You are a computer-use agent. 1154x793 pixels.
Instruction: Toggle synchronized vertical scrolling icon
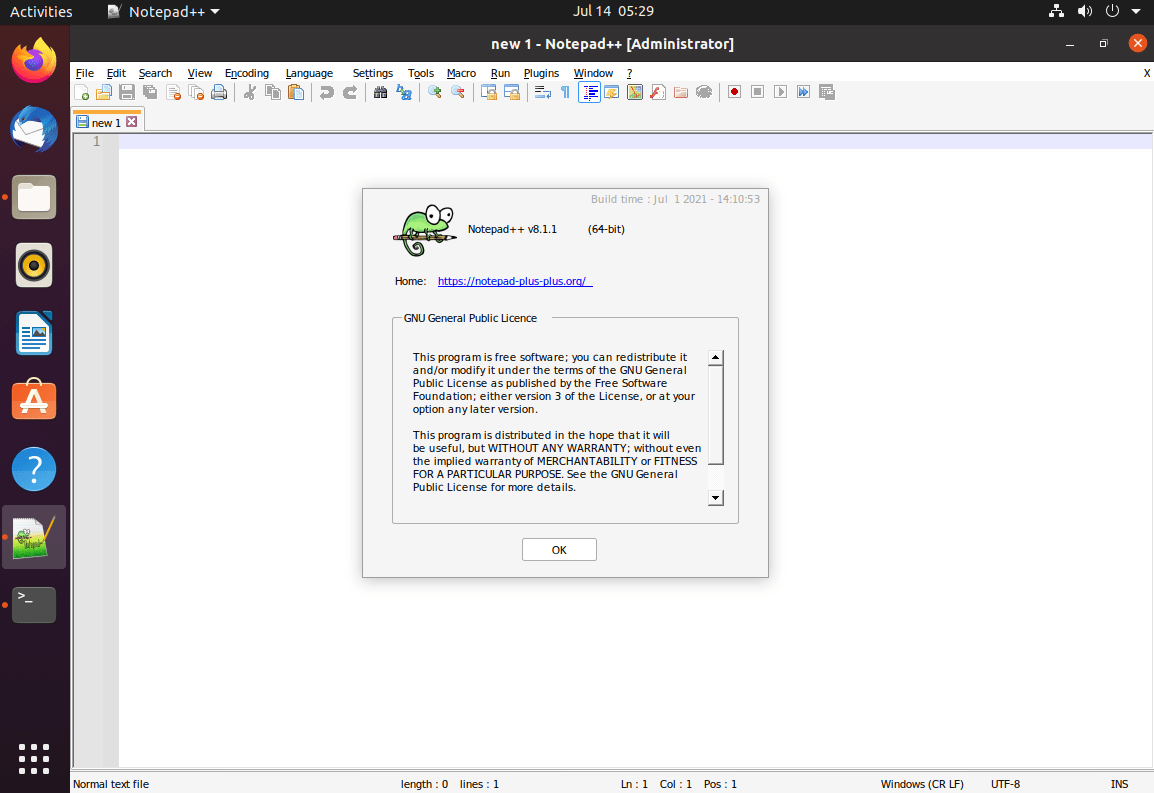tap(489, 92)
